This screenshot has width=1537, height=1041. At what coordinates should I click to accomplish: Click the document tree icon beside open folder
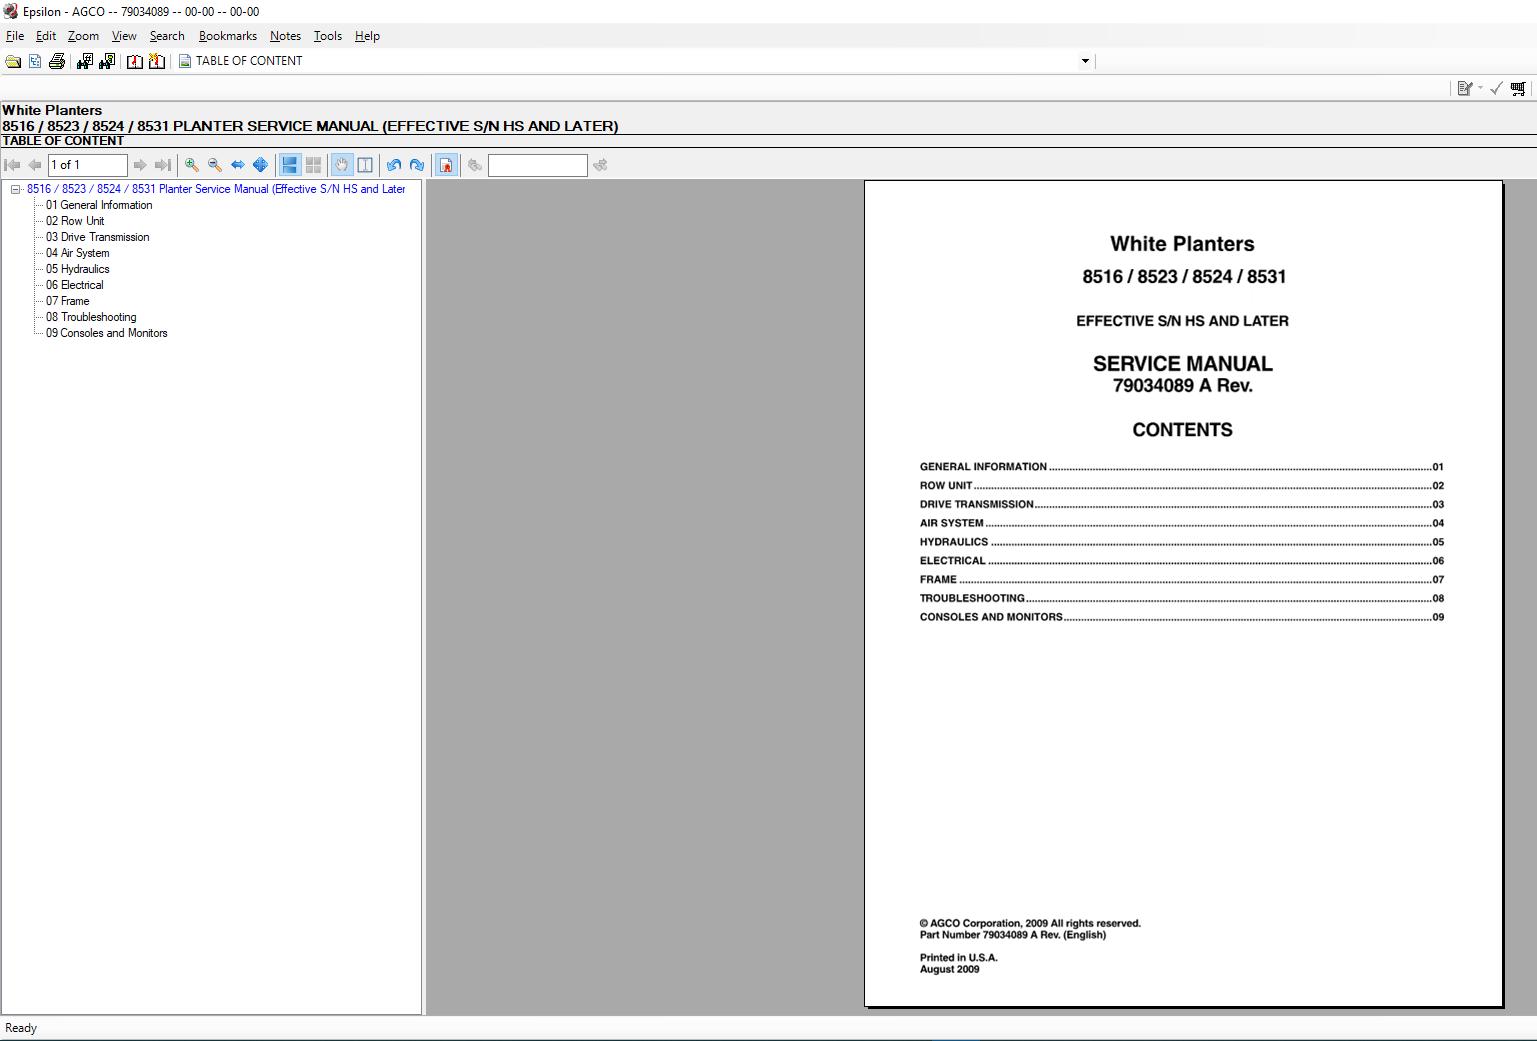pyautogui.click(x=35, y=61)
